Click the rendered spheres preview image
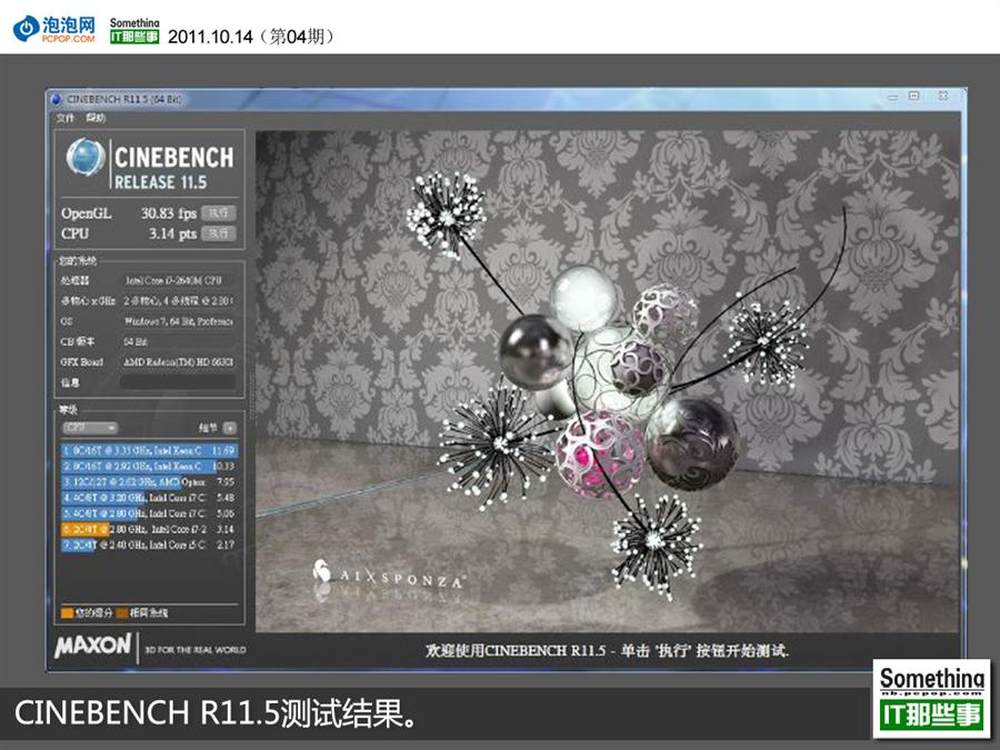The image size is (1000, 750). 607,381
